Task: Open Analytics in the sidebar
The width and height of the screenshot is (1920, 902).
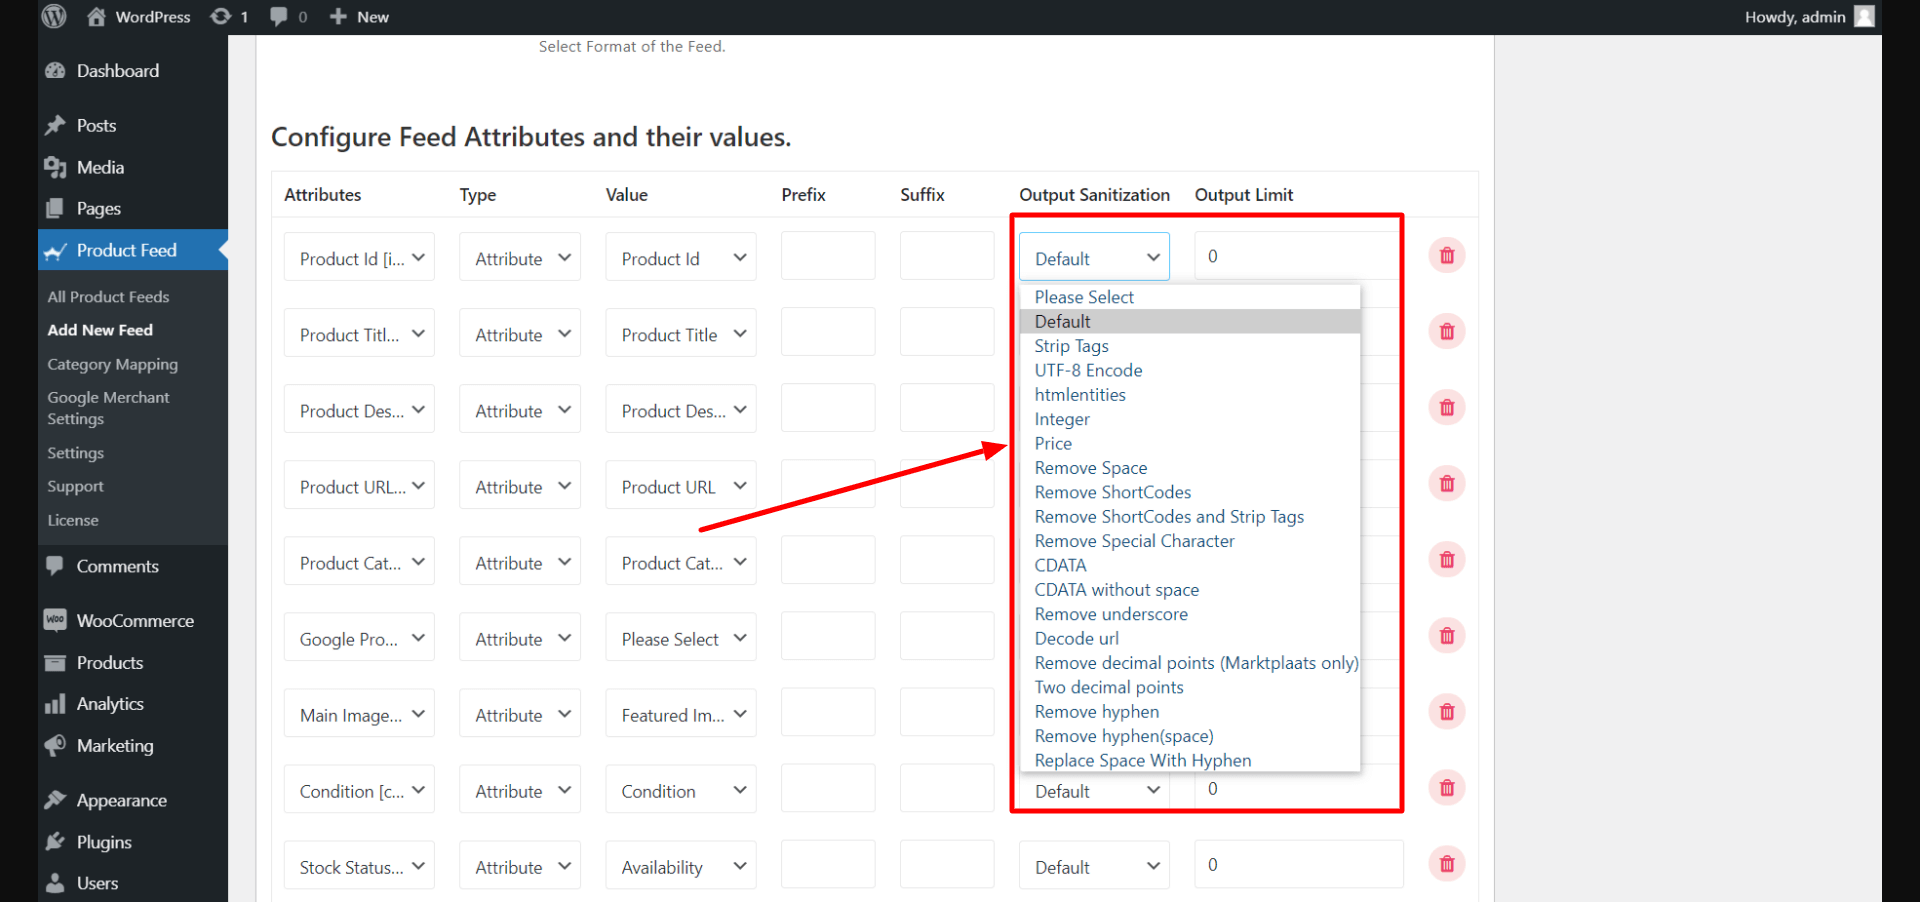Action: (133, 705)
